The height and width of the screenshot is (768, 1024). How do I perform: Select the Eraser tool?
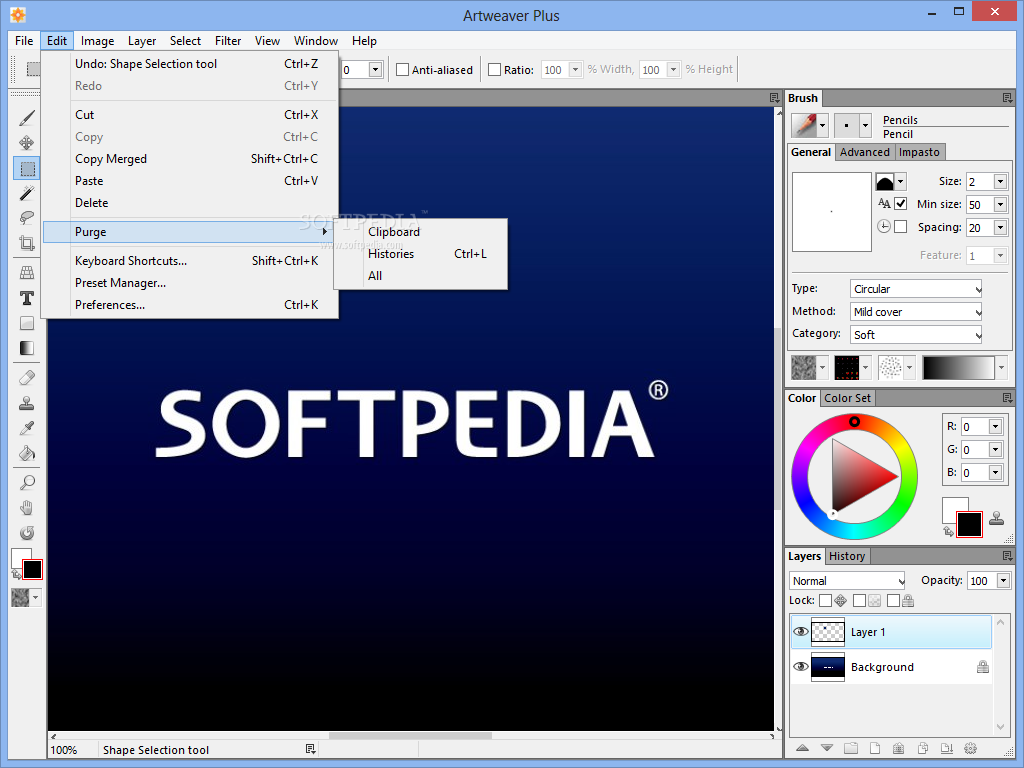click(27, 378)
